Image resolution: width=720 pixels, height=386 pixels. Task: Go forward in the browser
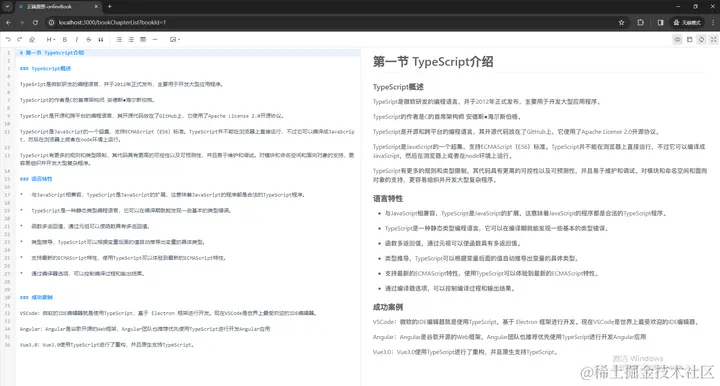22,22
